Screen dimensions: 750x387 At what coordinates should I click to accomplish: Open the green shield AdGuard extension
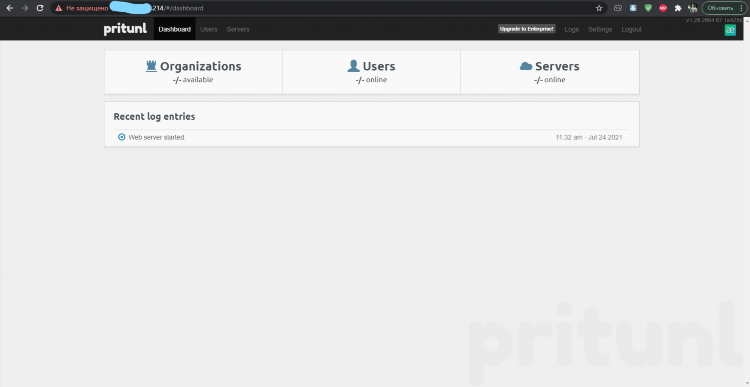pos(648,8)
